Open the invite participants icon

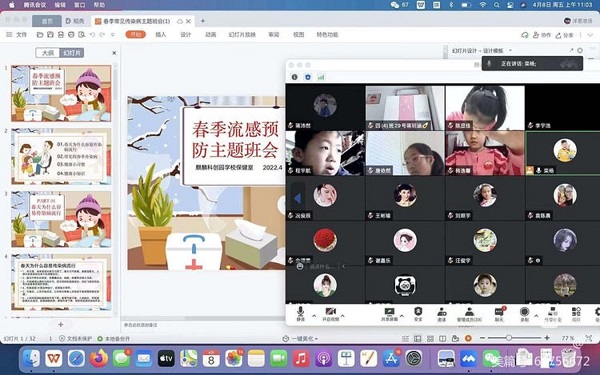[442, 314]
